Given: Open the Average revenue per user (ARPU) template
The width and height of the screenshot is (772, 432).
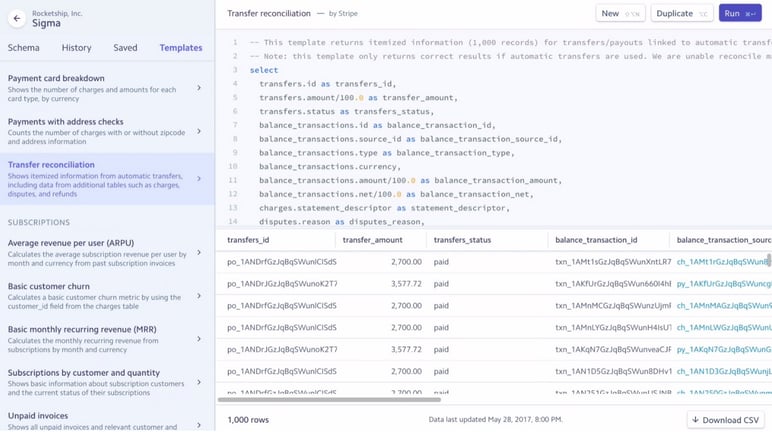Looking at the screenshot, I should [x=107, y=252].
